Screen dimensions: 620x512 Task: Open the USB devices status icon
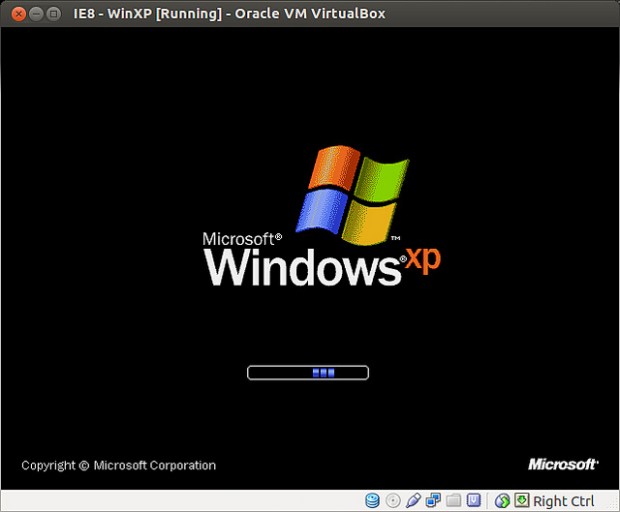click(x=413, y=501)
